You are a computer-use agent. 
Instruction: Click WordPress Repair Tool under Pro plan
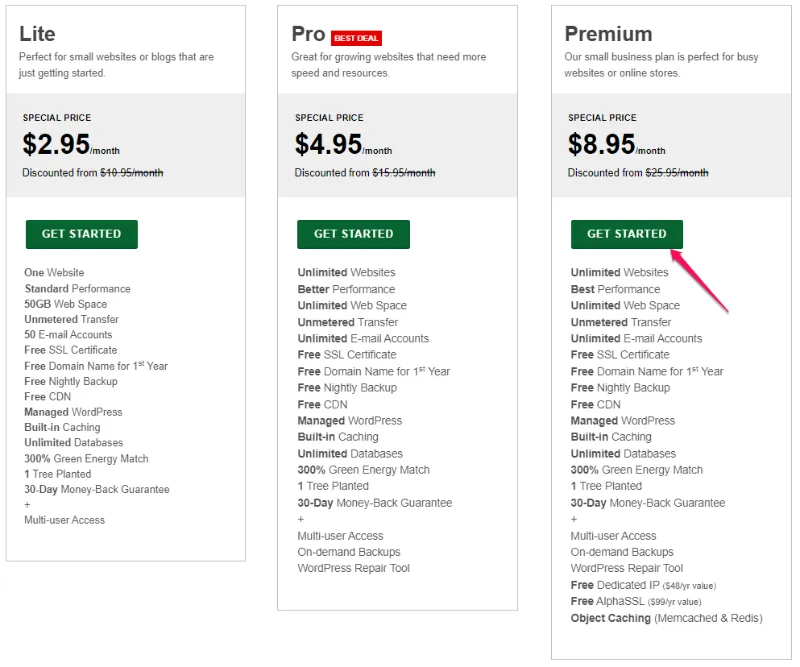click(x=354, y=568)
